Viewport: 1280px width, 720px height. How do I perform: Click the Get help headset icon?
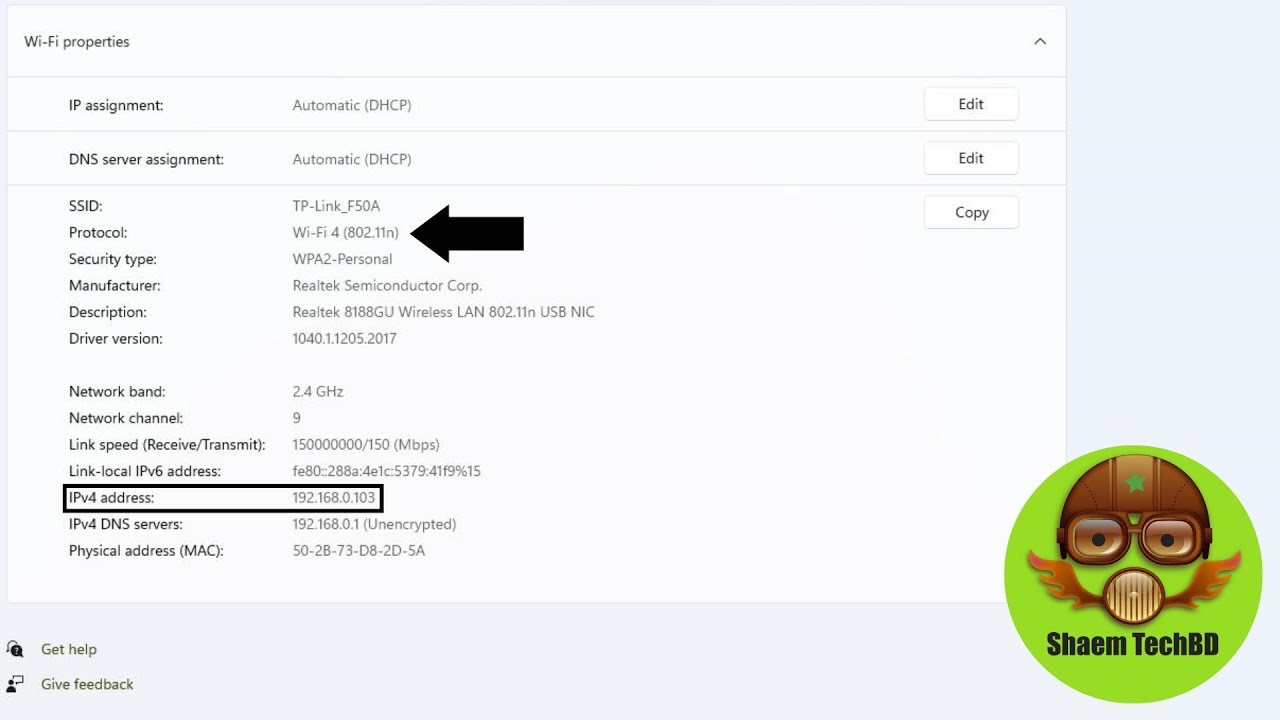pos(15,649)
